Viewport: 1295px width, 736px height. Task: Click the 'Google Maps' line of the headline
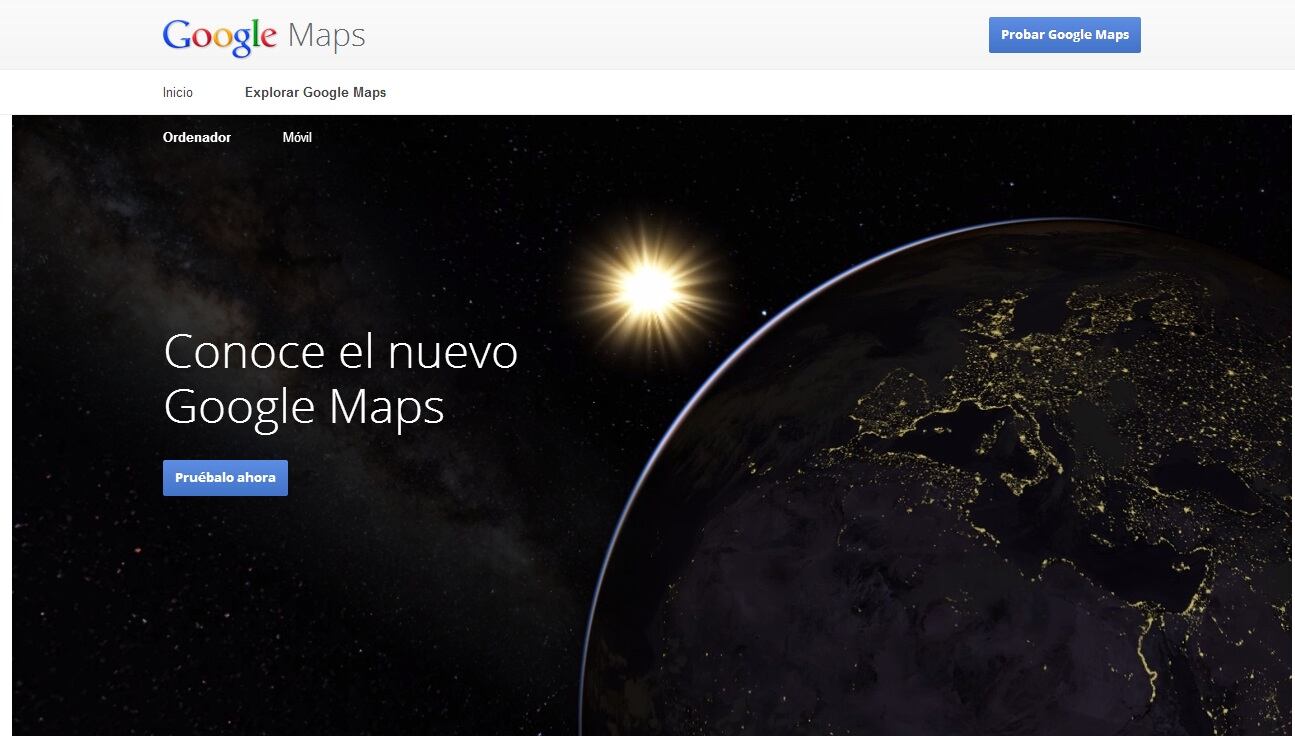tap(303, 407)
